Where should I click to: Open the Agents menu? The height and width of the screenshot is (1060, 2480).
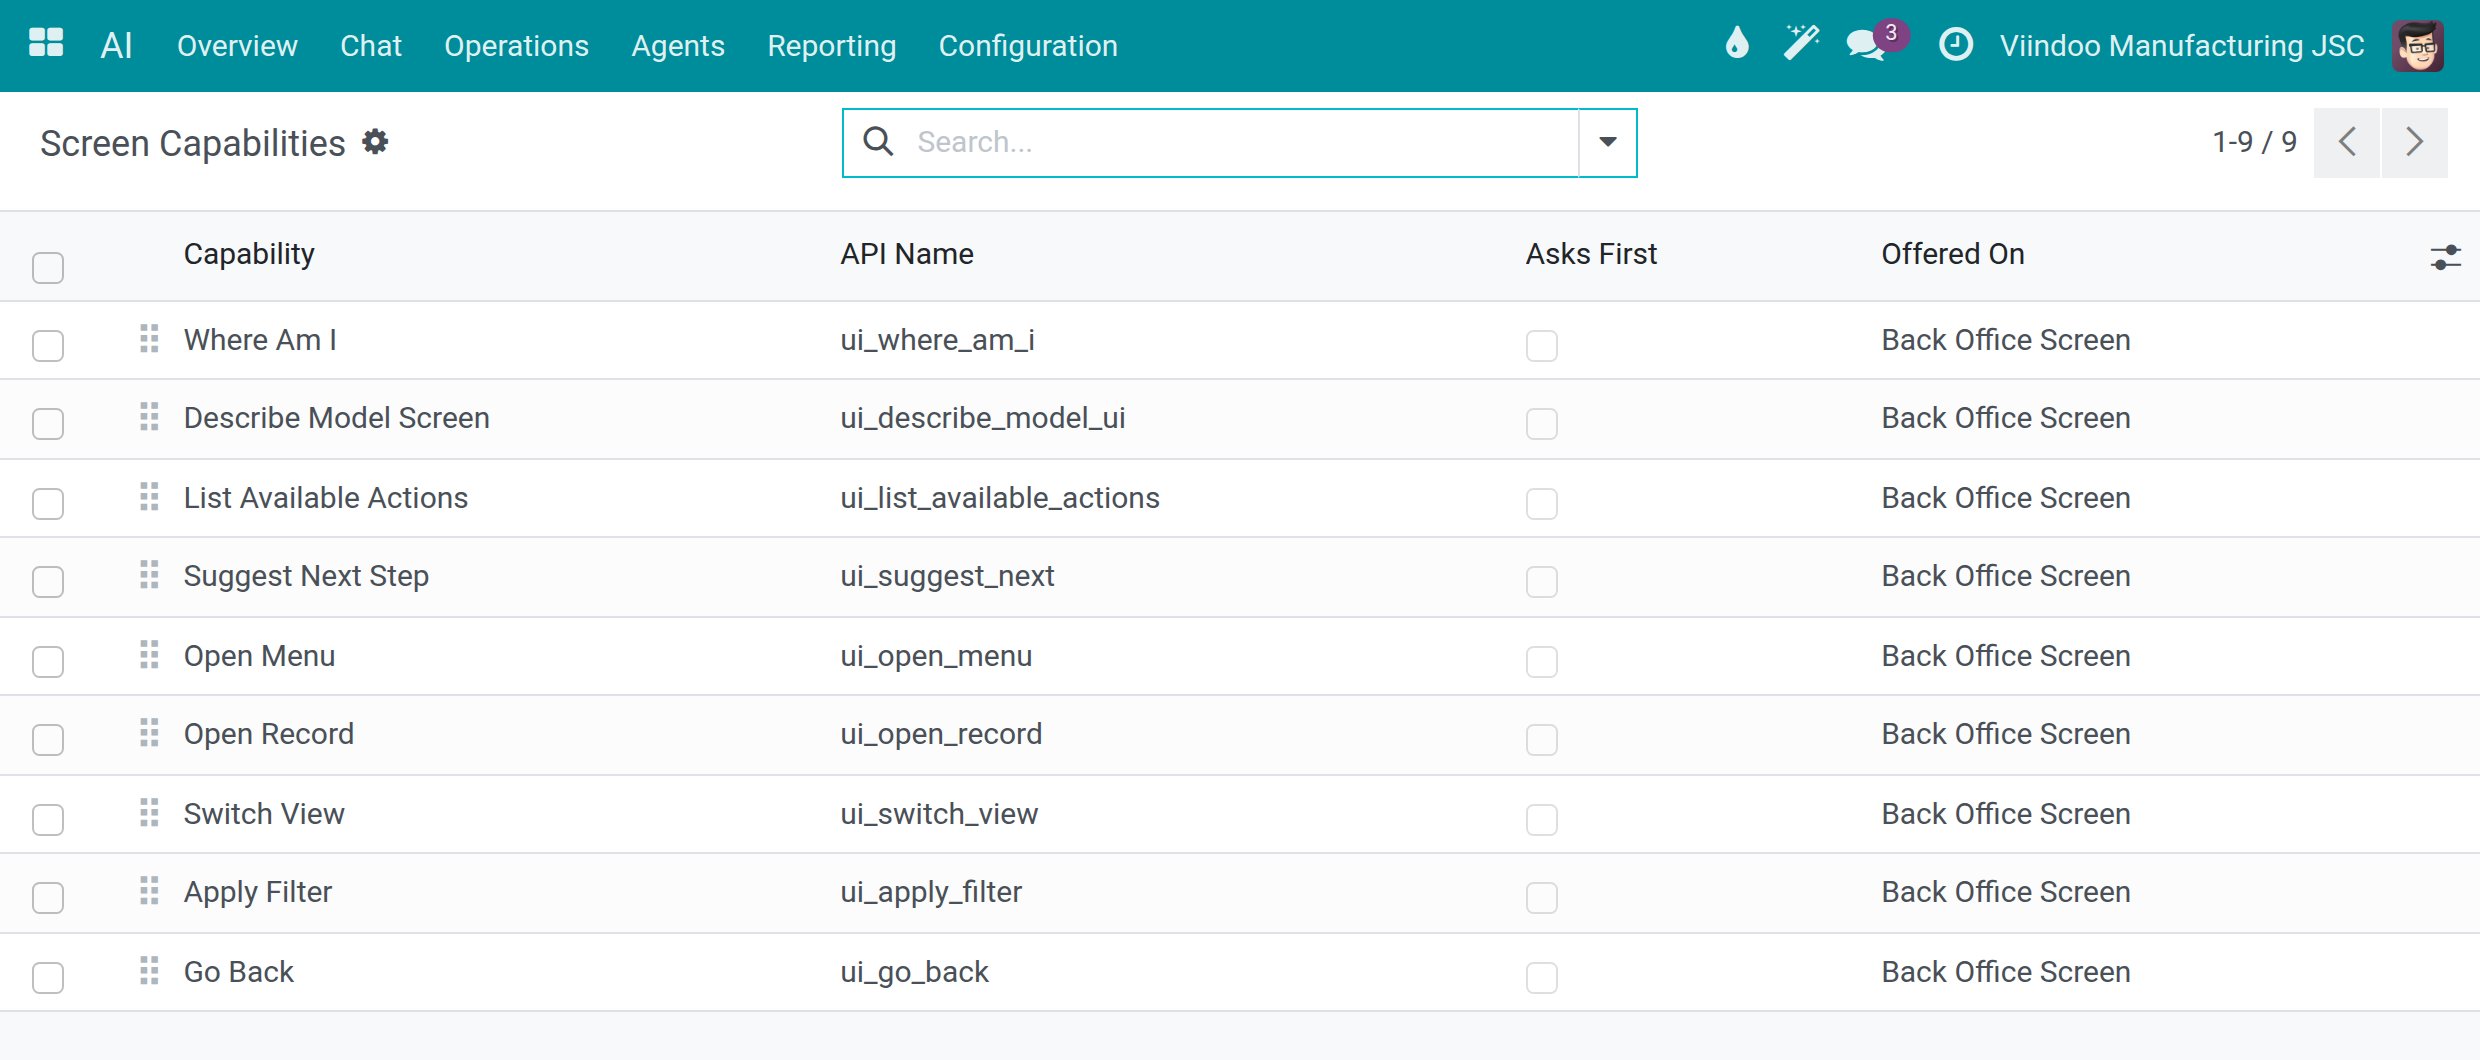[x=678, y=46]
